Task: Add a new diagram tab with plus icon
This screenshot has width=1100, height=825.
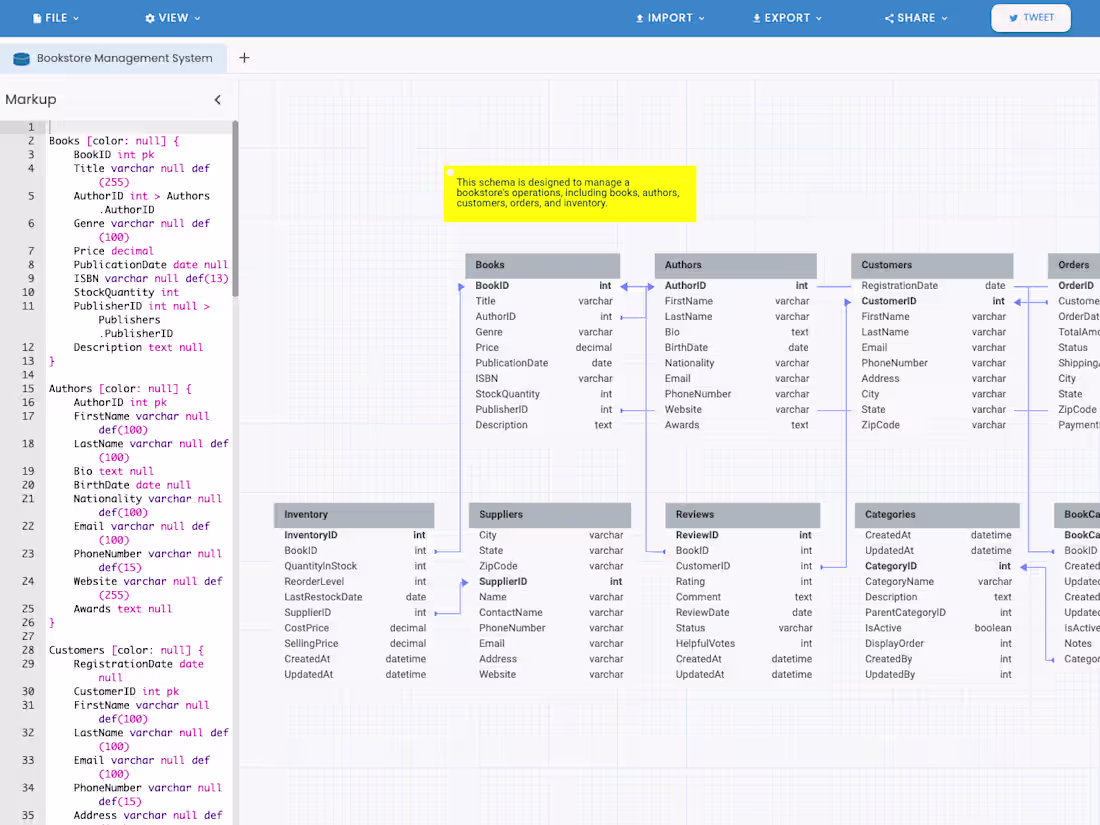Action: point(244,58)
